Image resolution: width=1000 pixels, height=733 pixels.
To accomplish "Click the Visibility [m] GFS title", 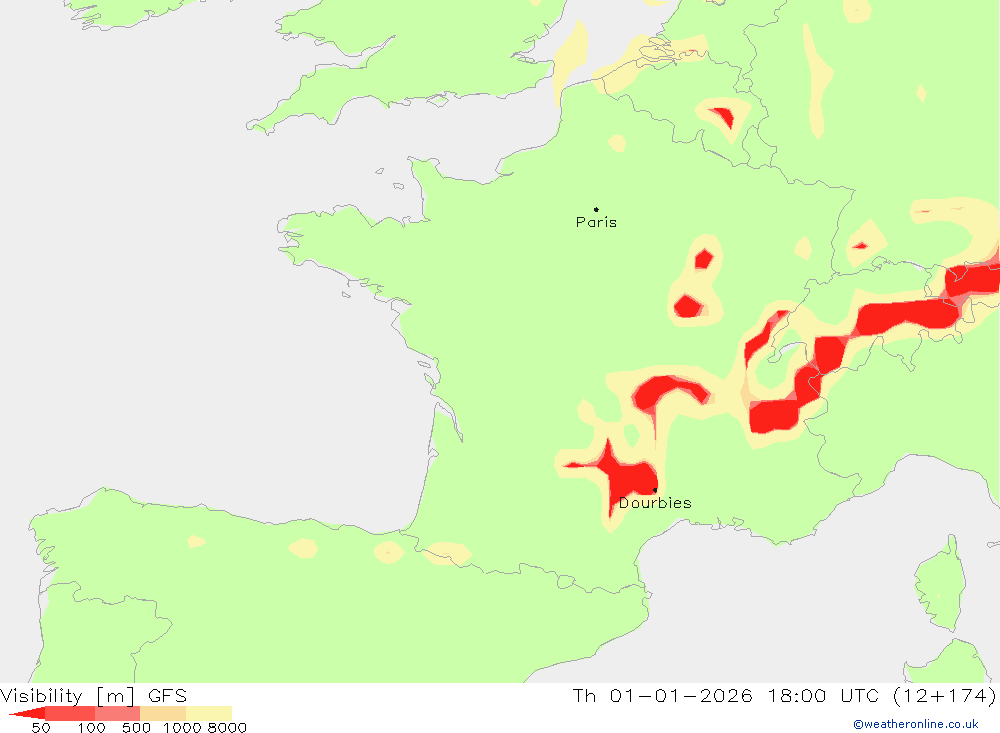I will point(94,695).
